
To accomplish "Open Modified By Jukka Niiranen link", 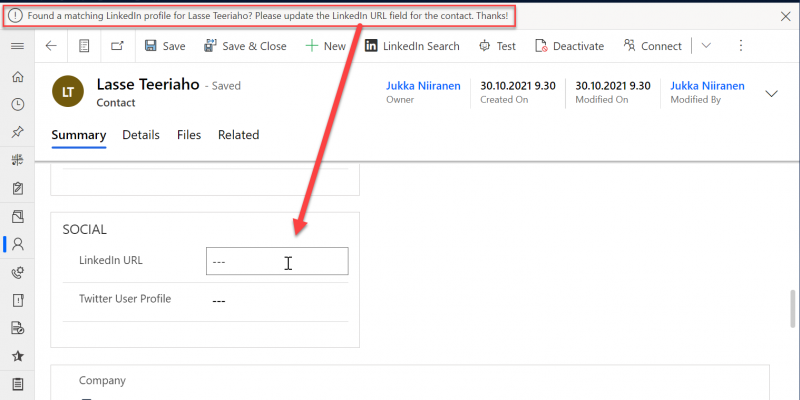I will pyautogui.click(x=707, y=86).
